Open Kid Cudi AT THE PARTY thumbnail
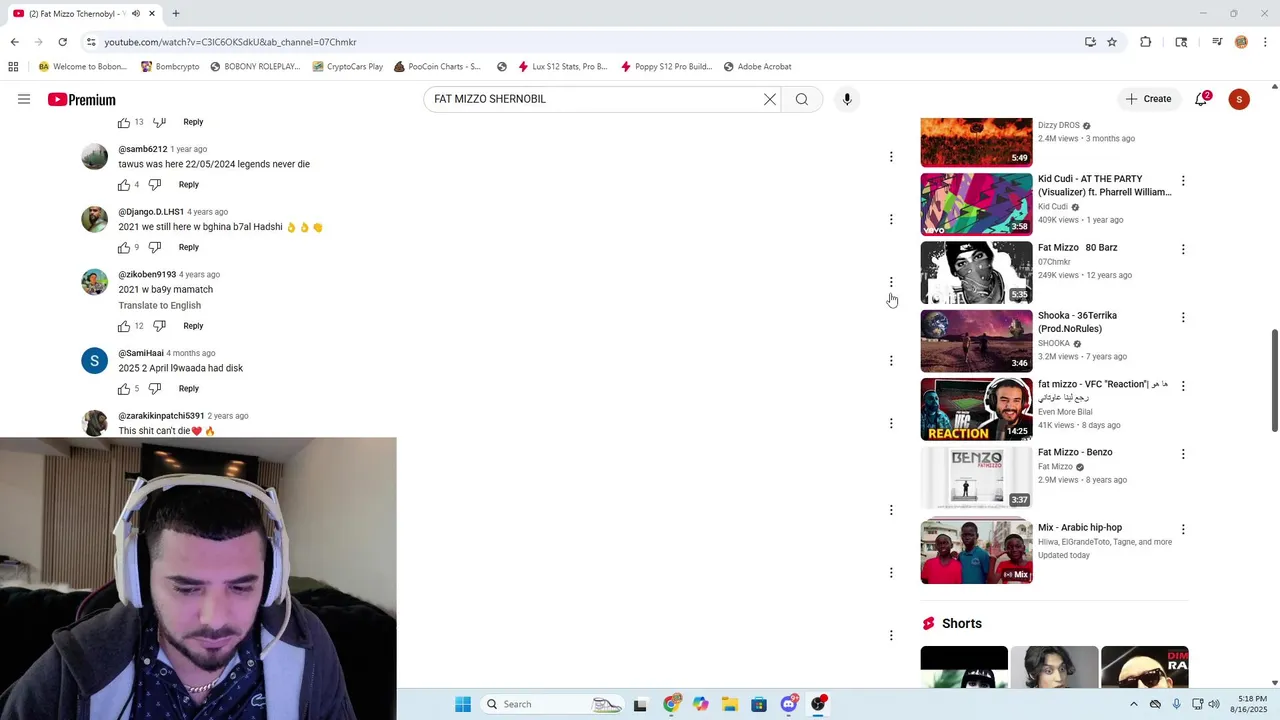Image resolution: width=1280 pixels, height=720 pixels. click(x=976, y=204)
